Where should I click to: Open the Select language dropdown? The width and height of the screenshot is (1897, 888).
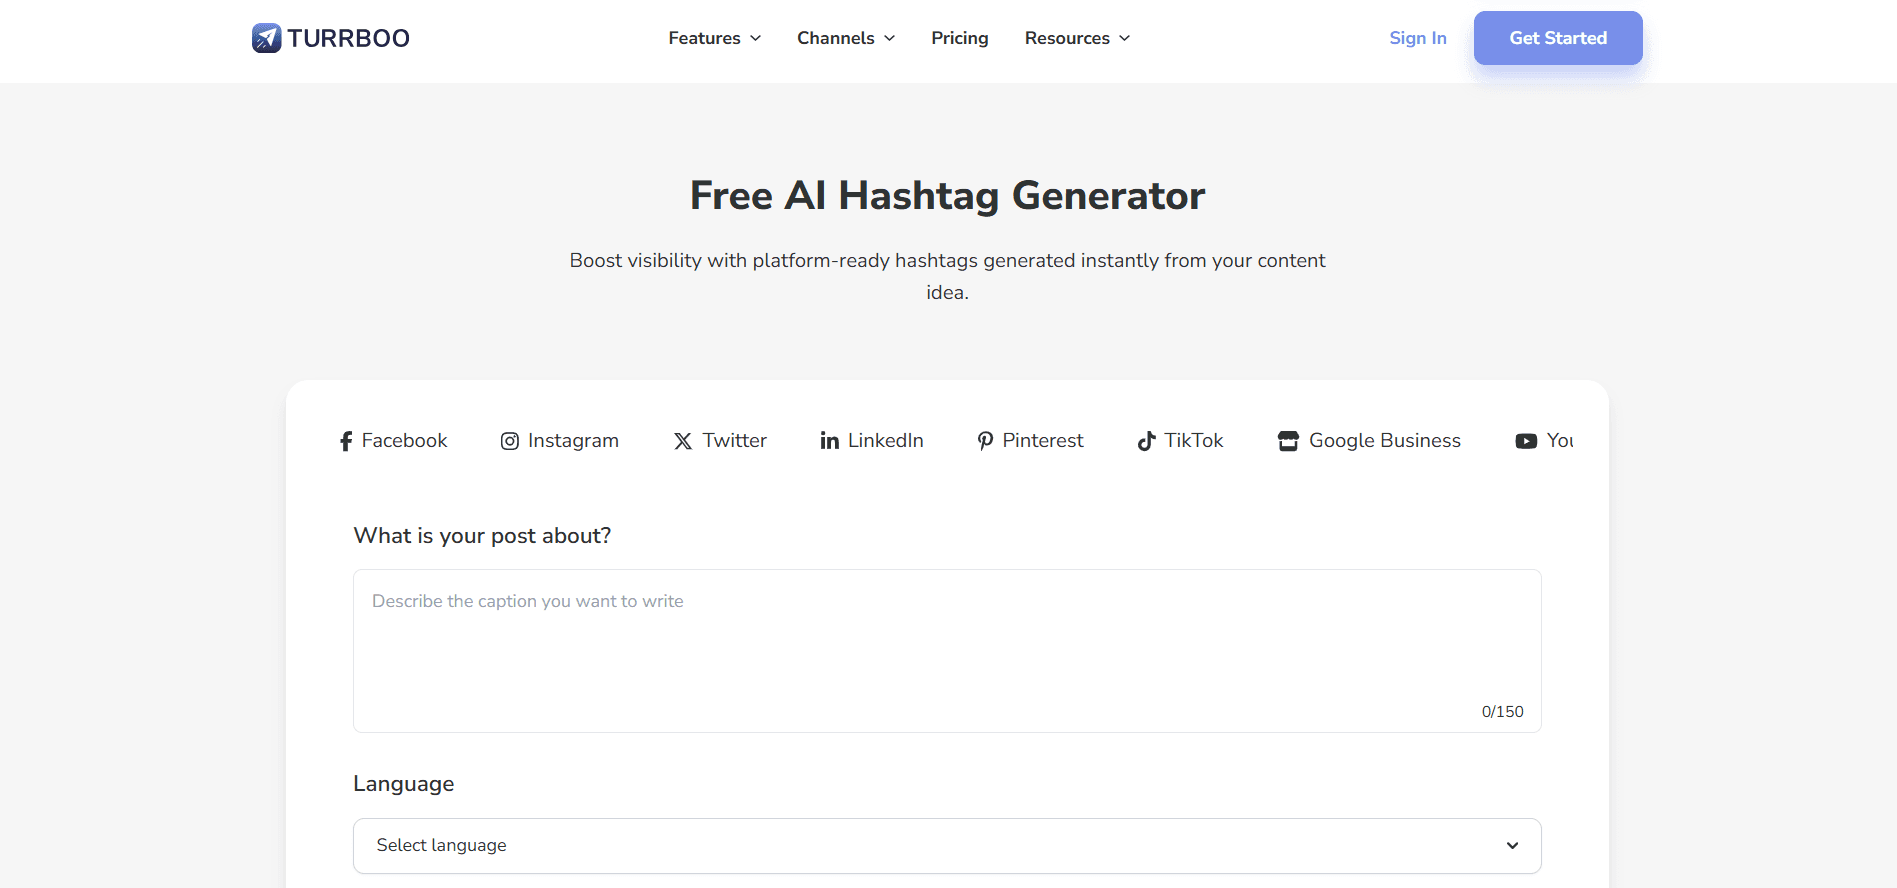(x=946, y=845)
